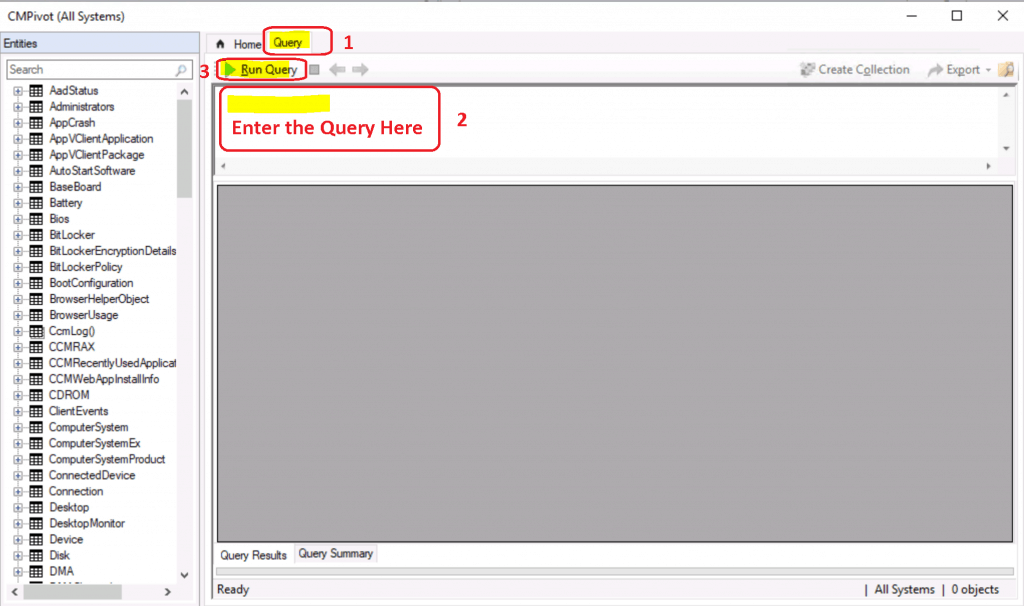The height and width of the screenshot is (606, 1024).
Task: Click Entities list scroll down arrow
Action: tap(184, 575)
